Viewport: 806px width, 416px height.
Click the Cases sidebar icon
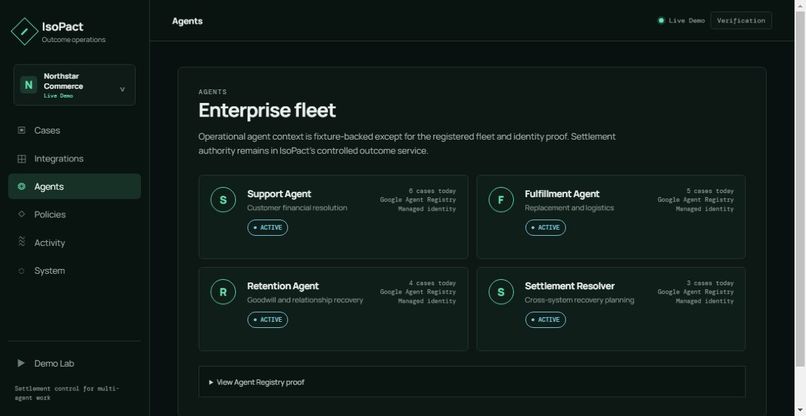[x=21, y=130]
